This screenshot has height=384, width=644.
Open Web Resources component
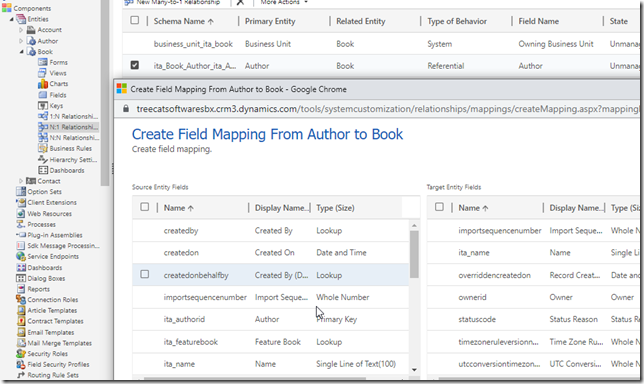coord(44,214)
